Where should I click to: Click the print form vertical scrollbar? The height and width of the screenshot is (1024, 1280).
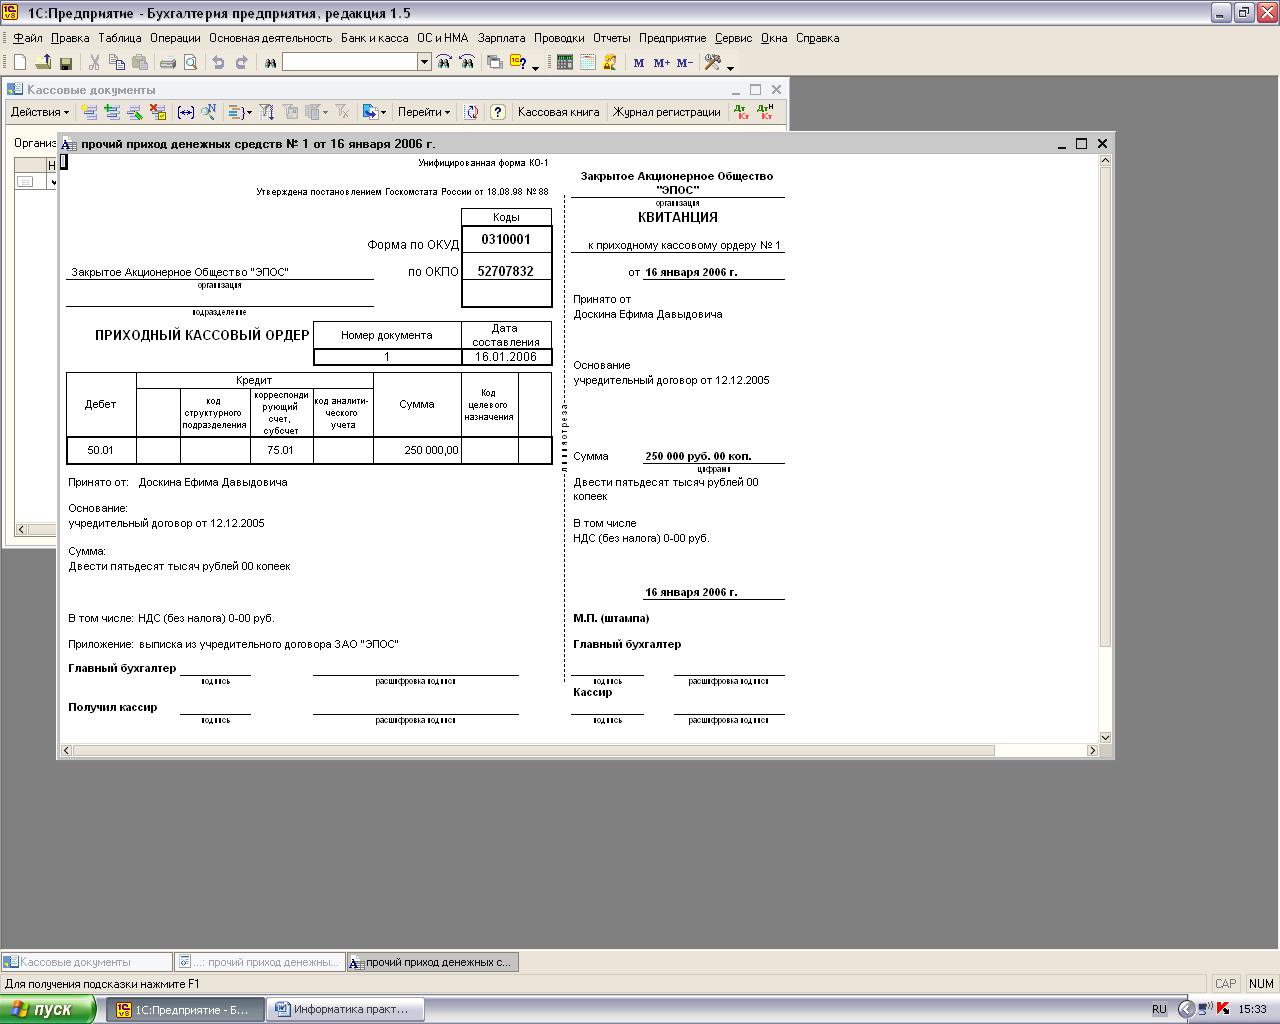tap(1105, 405)
